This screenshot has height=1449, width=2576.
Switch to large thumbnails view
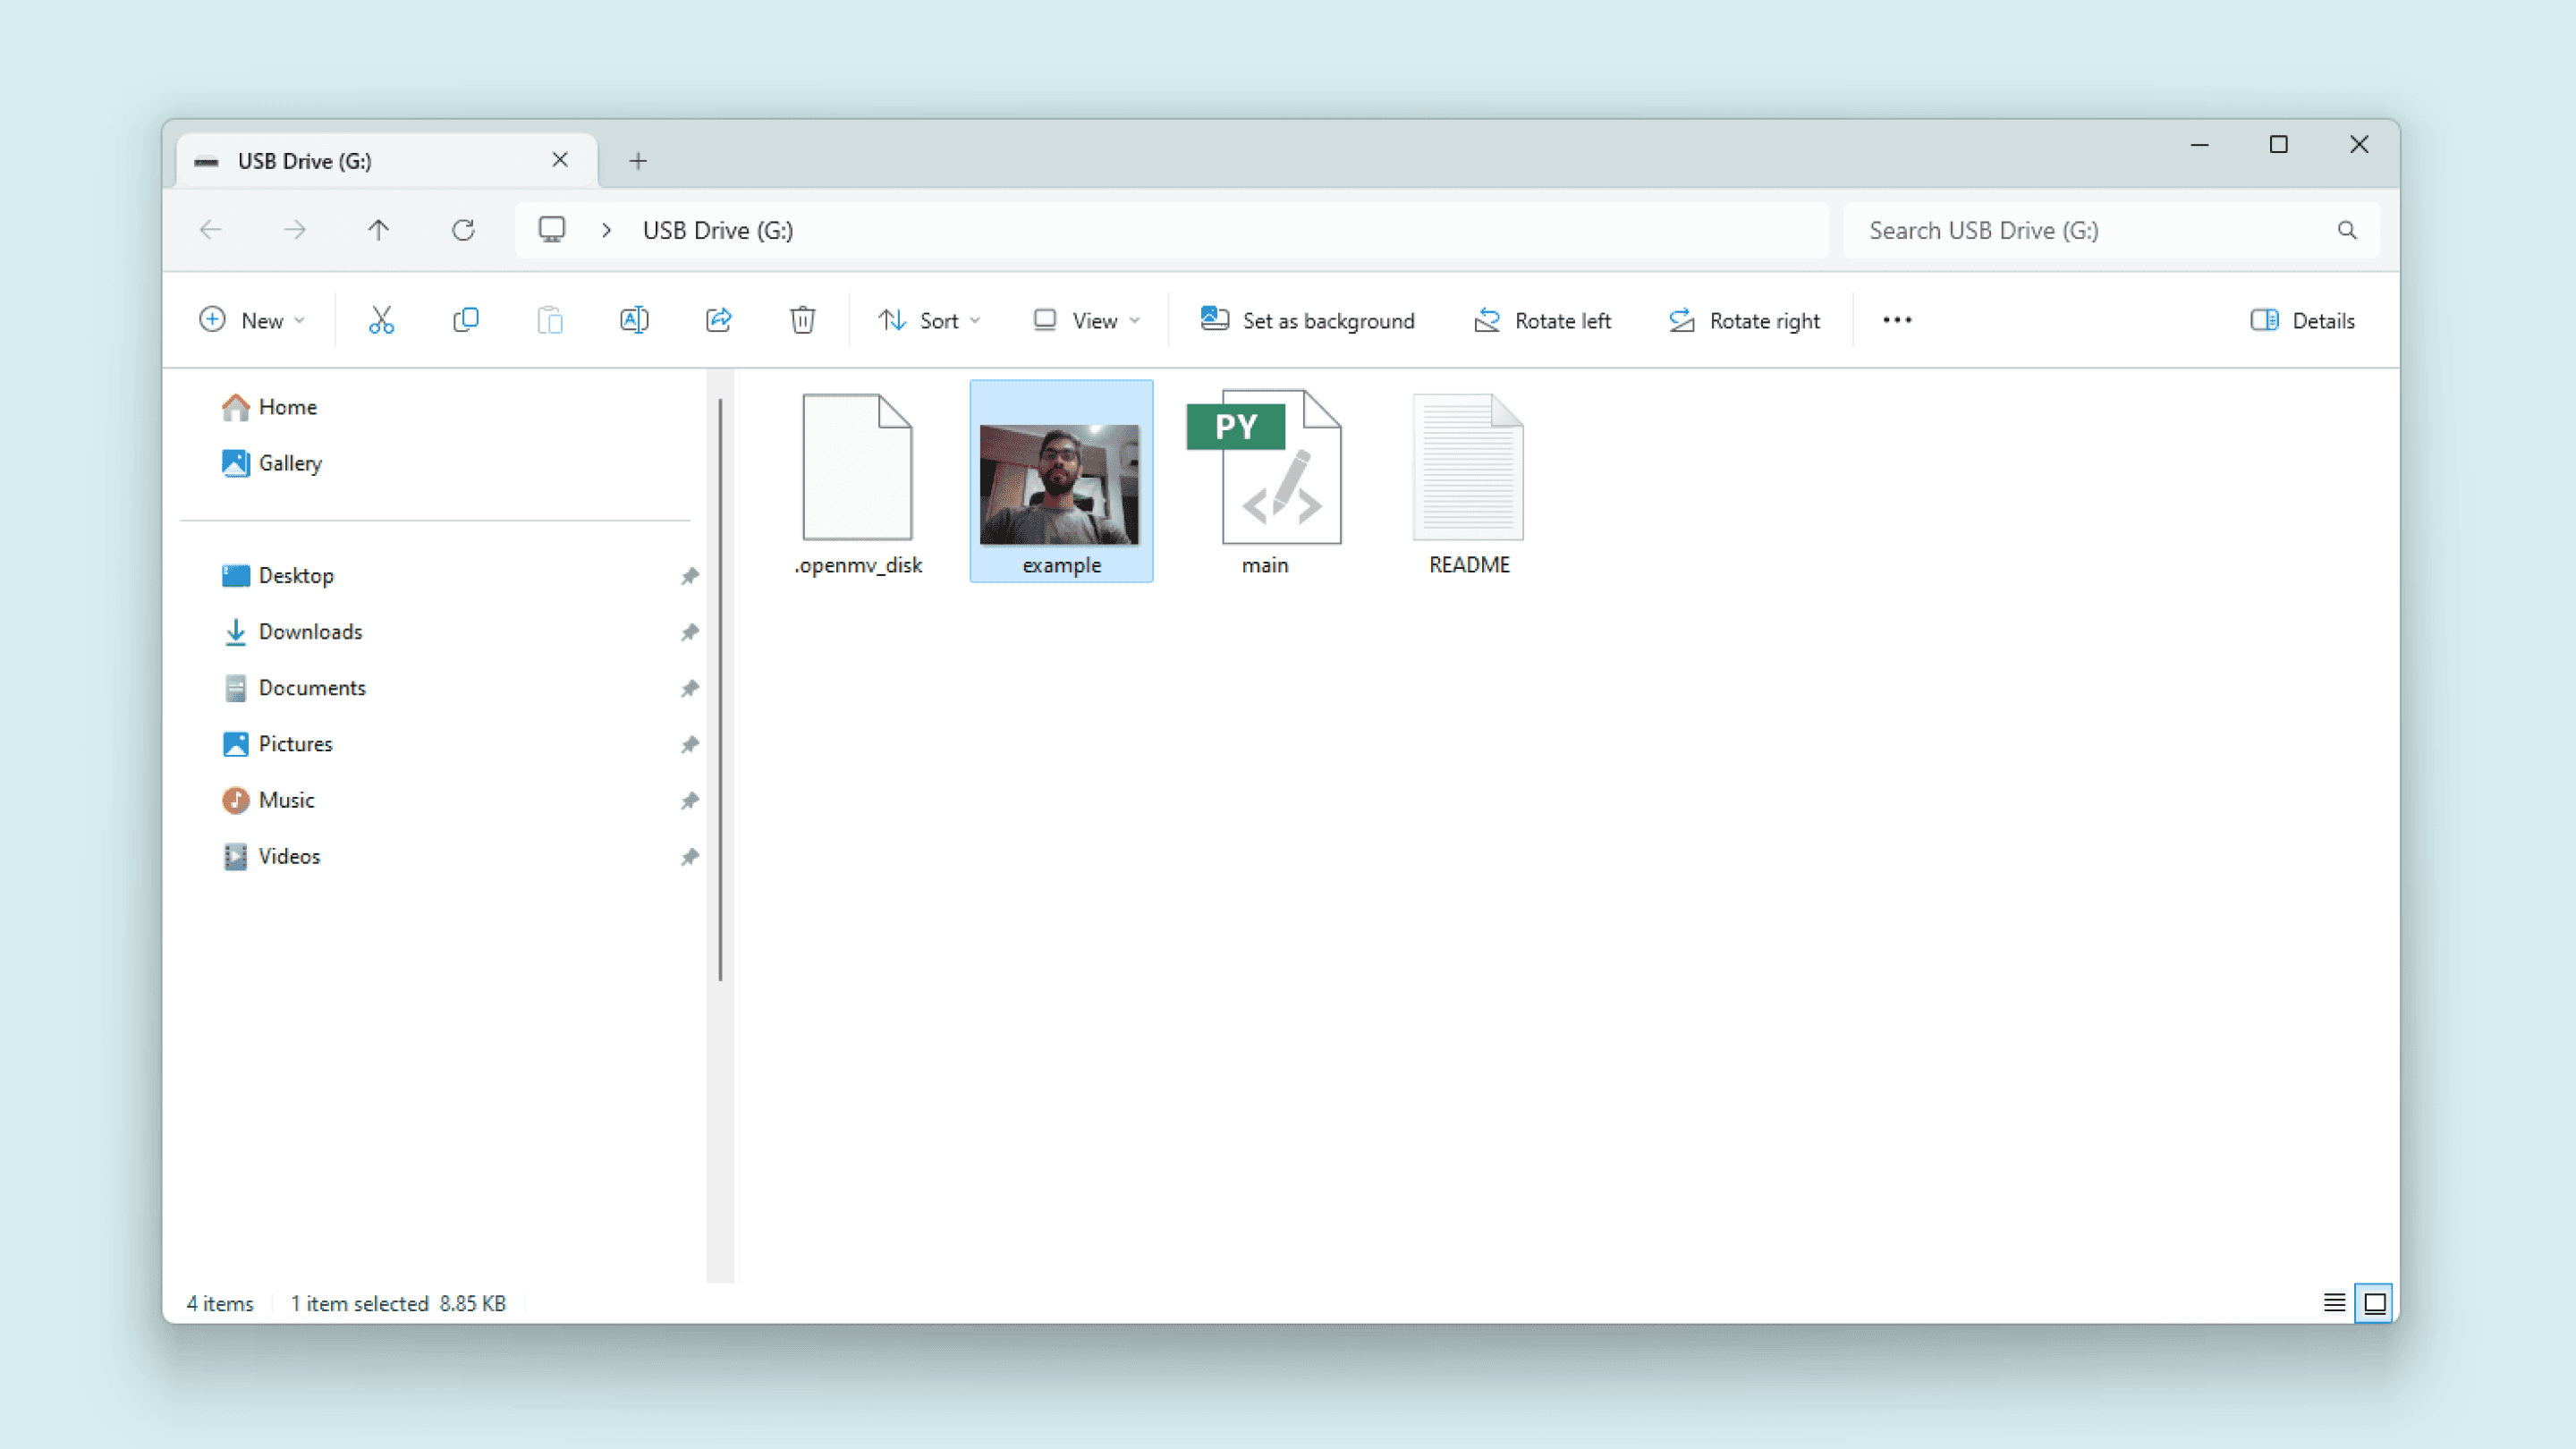point(2374,1302)
